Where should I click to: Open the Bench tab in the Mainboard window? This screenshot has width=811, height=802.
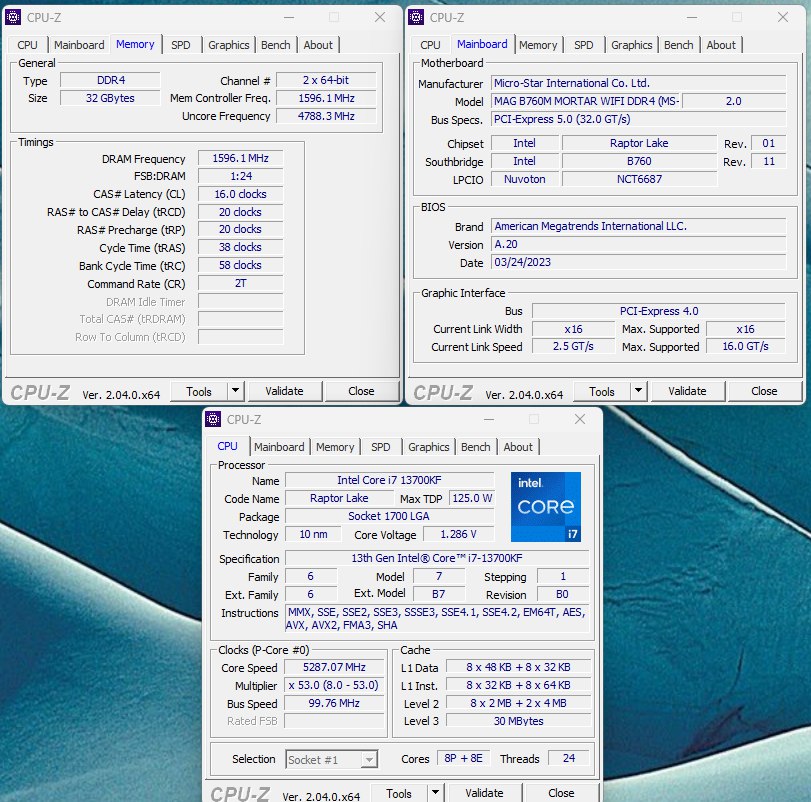[x=679, y=45]
